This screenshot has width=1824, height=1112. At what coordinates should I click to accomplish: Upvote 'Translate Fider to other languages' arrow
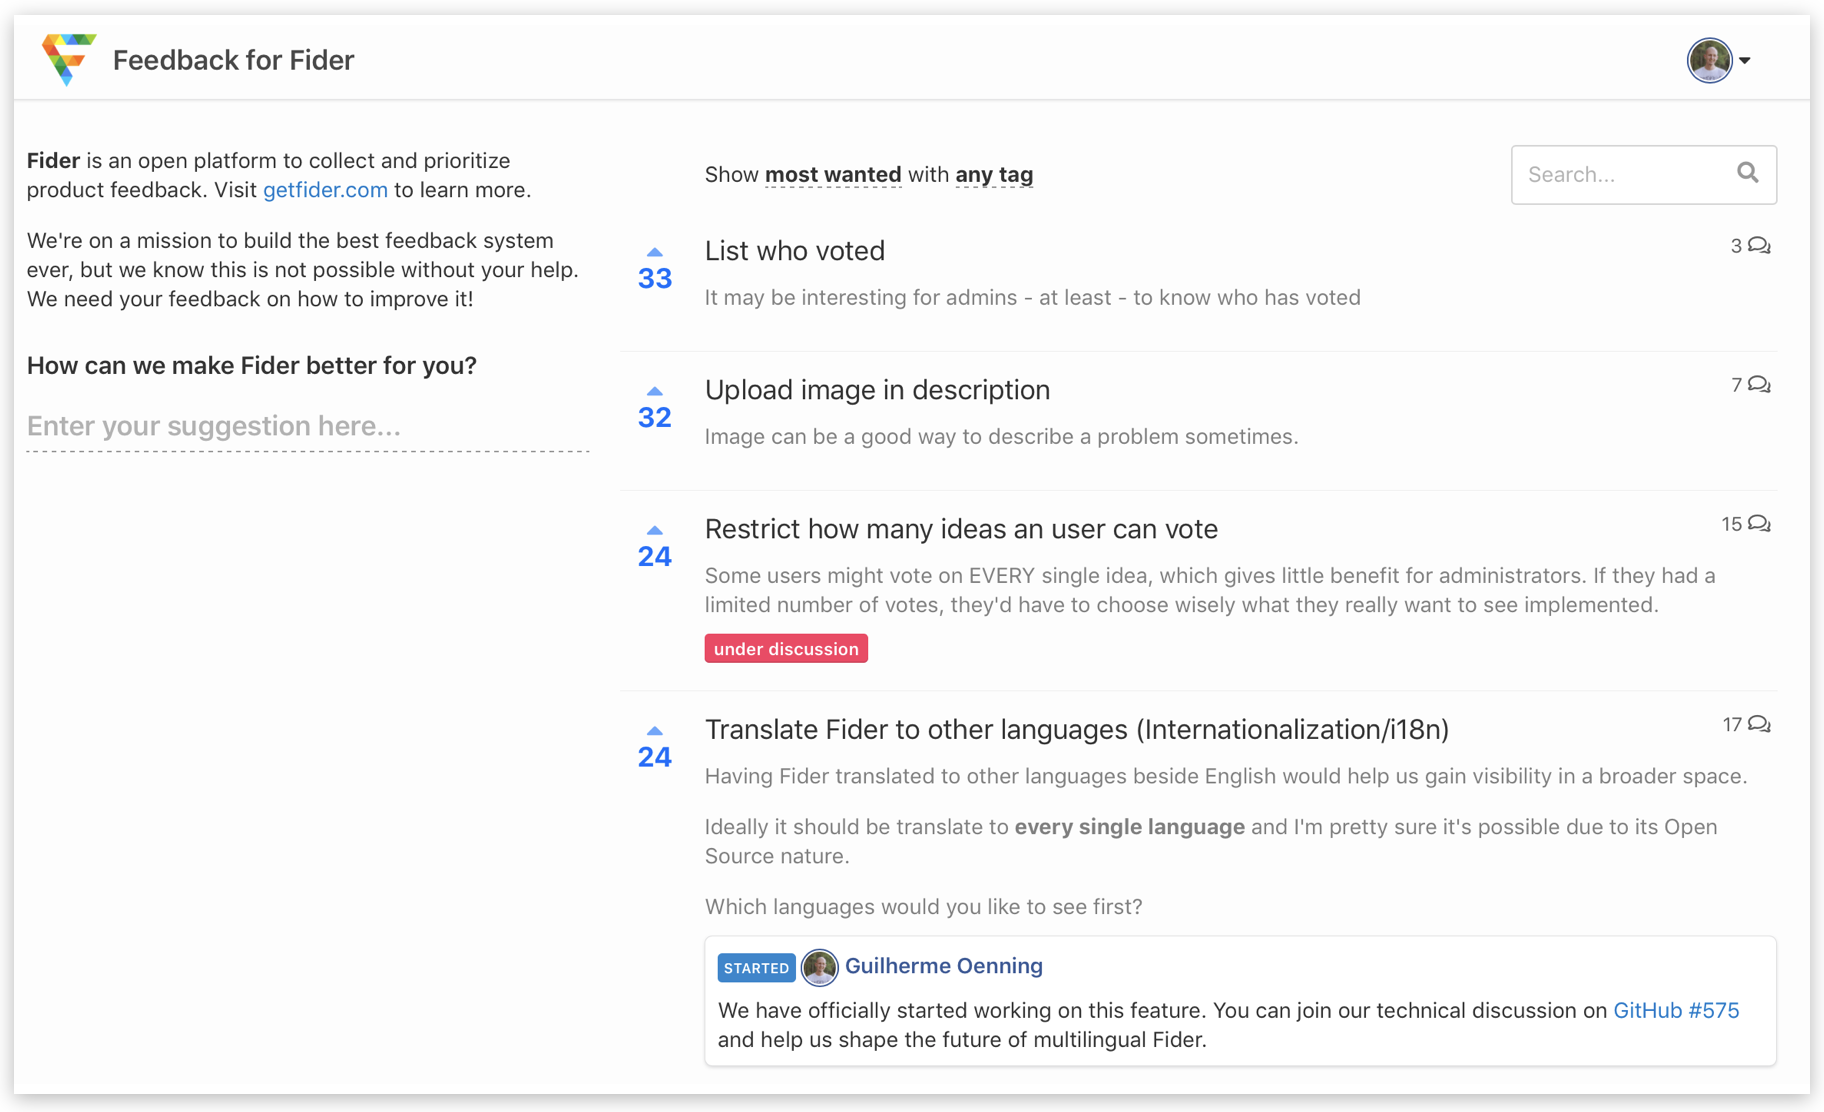click(x=655, y=731)
